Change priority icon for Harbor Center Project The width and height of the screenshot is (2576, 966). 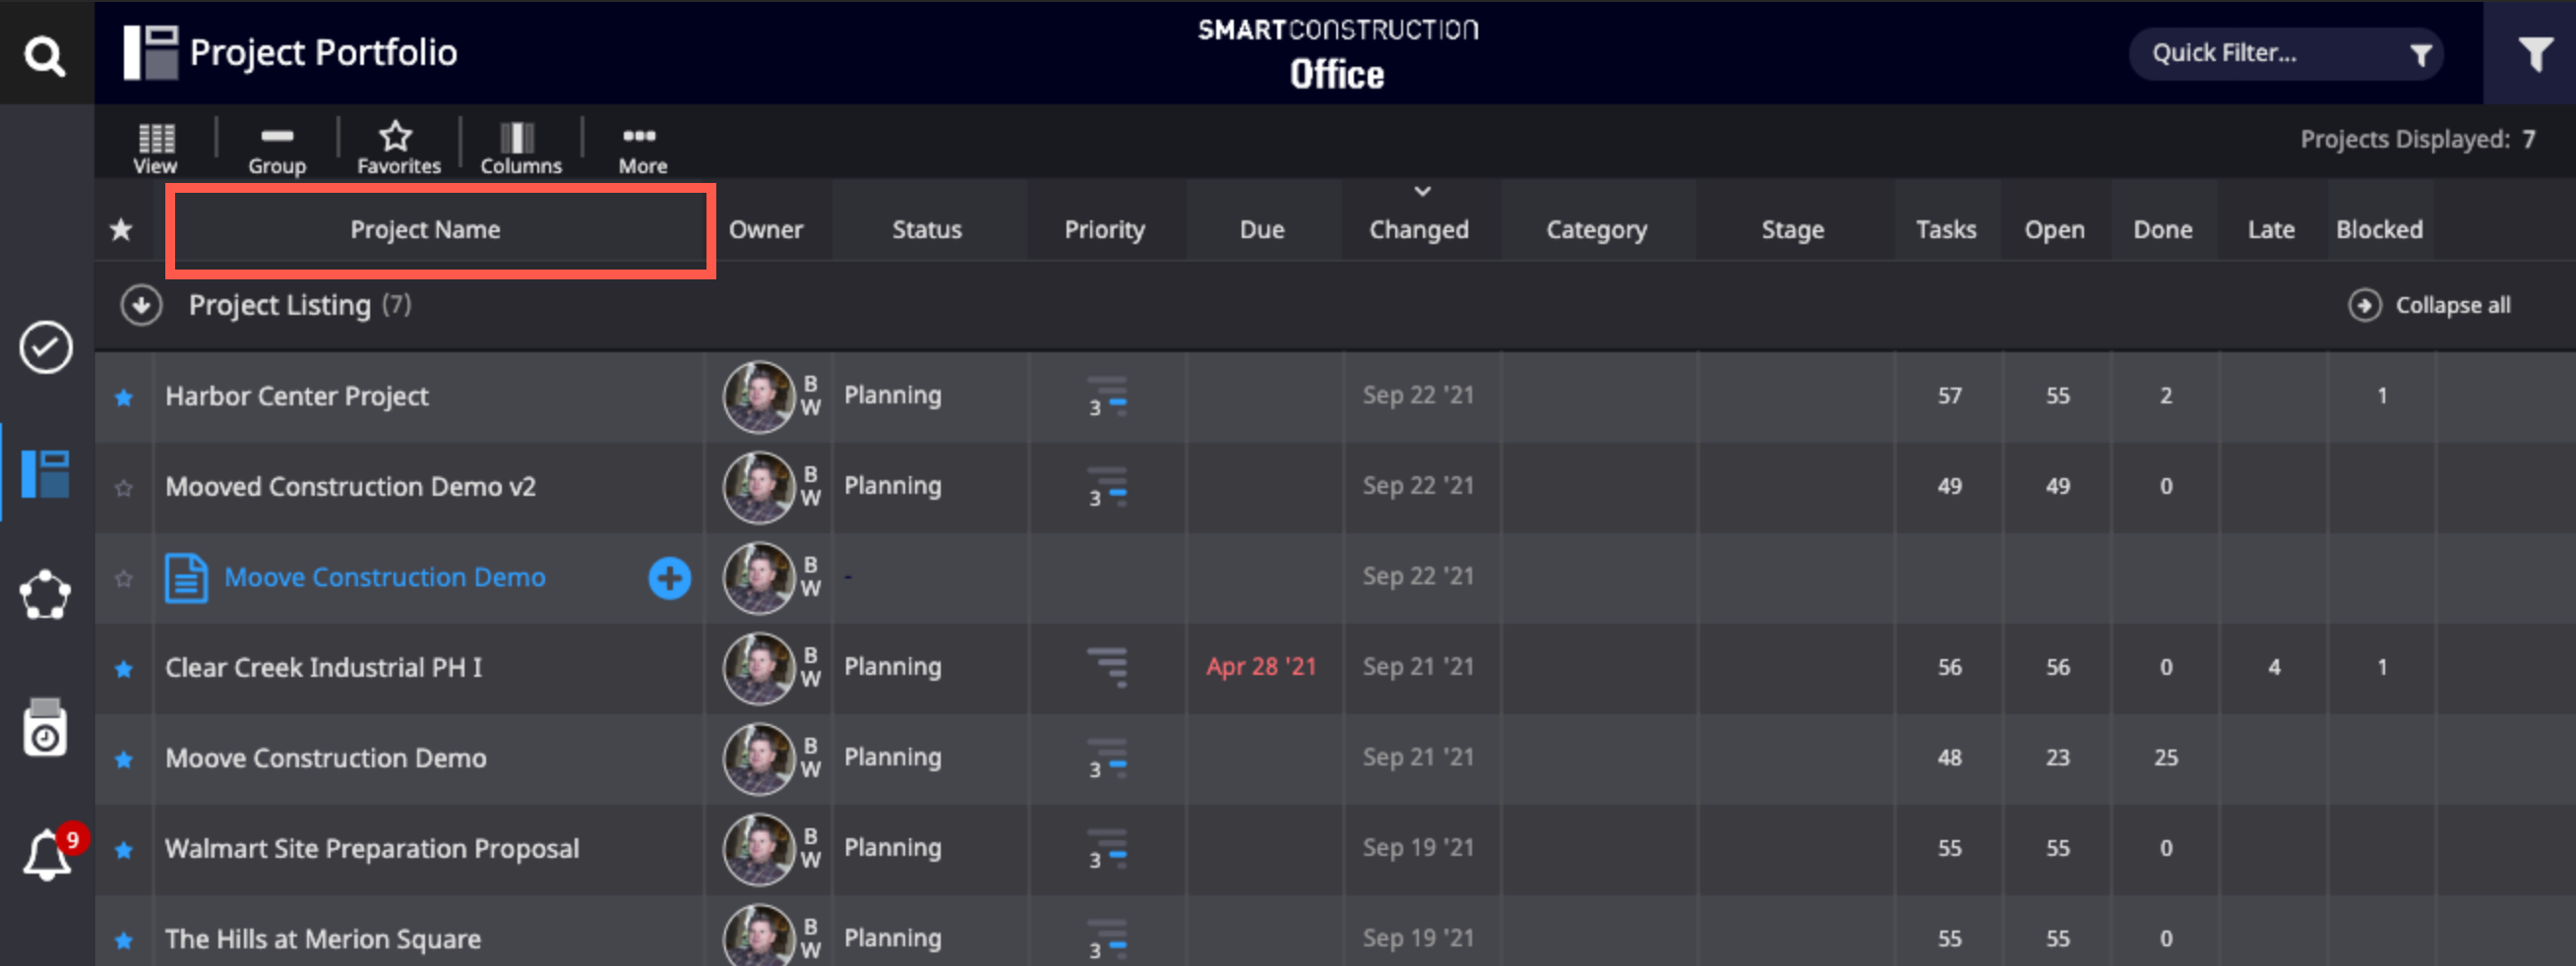point(1107,396)
